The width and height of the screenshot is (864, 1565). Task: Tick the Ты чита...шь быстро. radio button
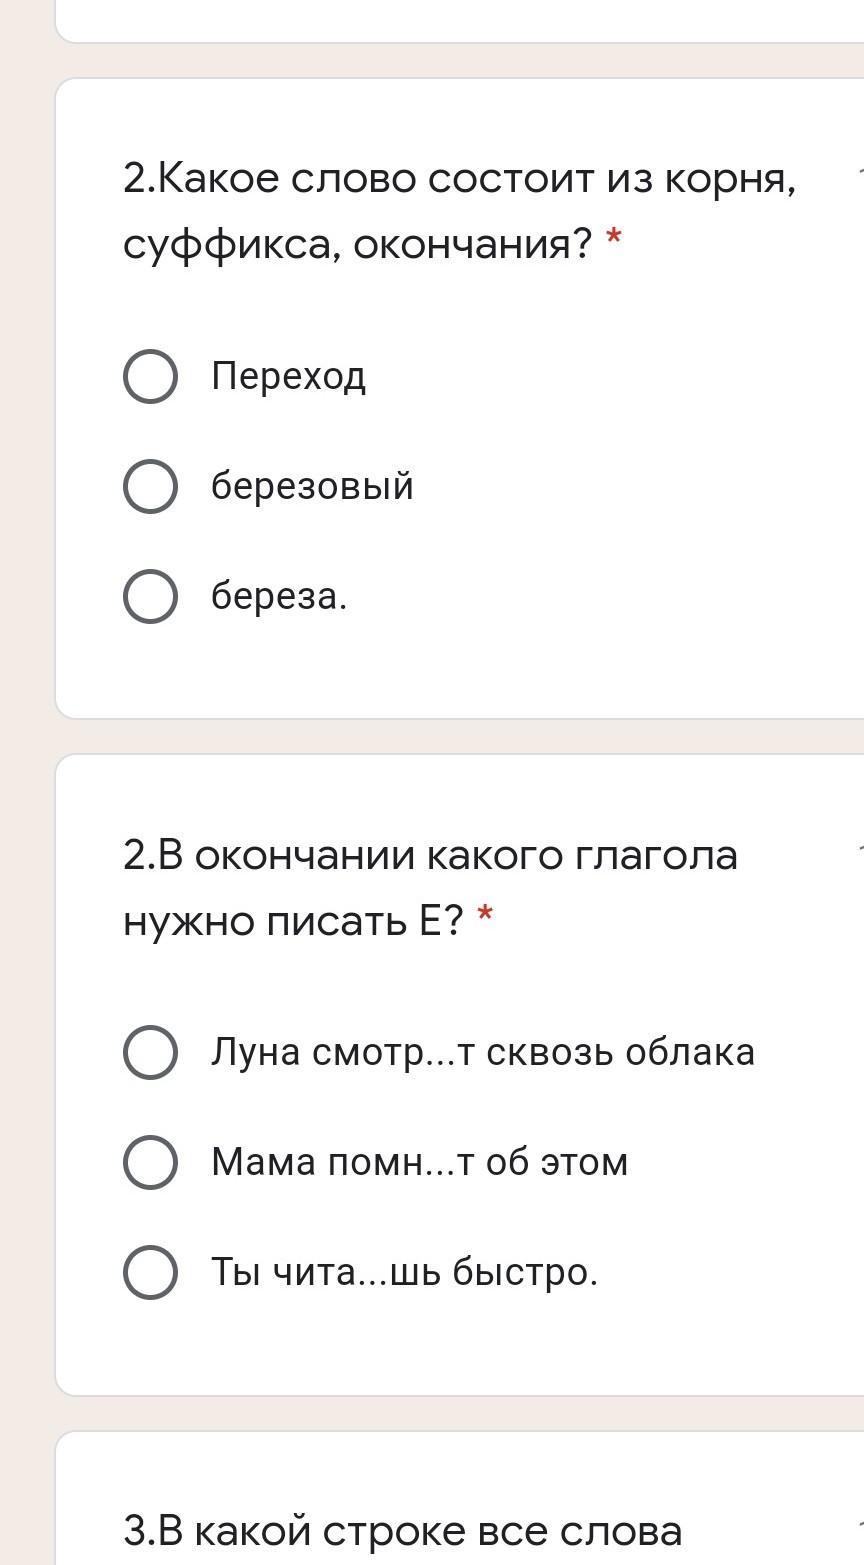151,1272
